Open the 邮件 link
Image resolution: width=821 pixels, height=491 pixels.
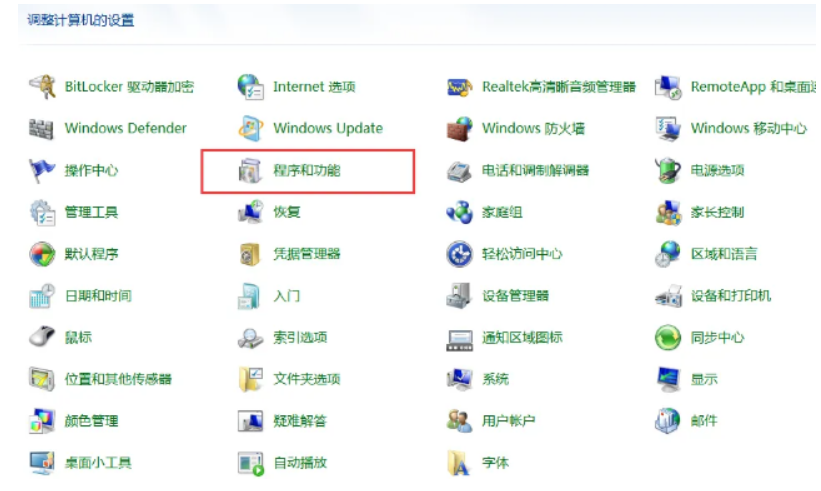coord(704,421)
